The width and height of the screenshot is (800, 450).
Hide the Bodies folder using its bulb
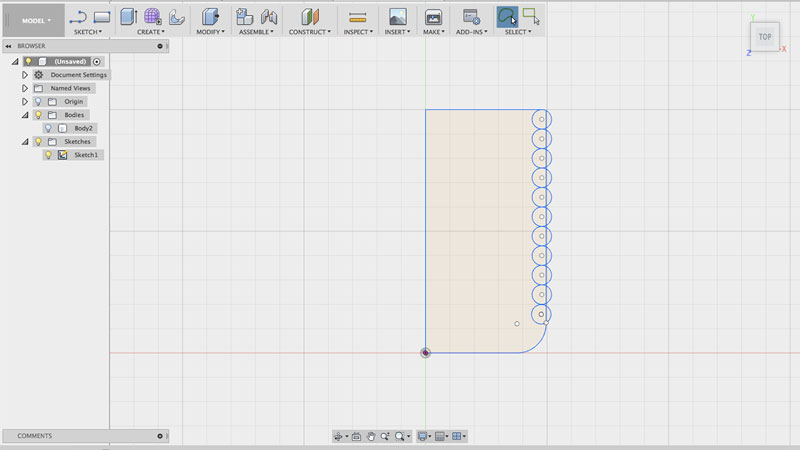[38, 115]
